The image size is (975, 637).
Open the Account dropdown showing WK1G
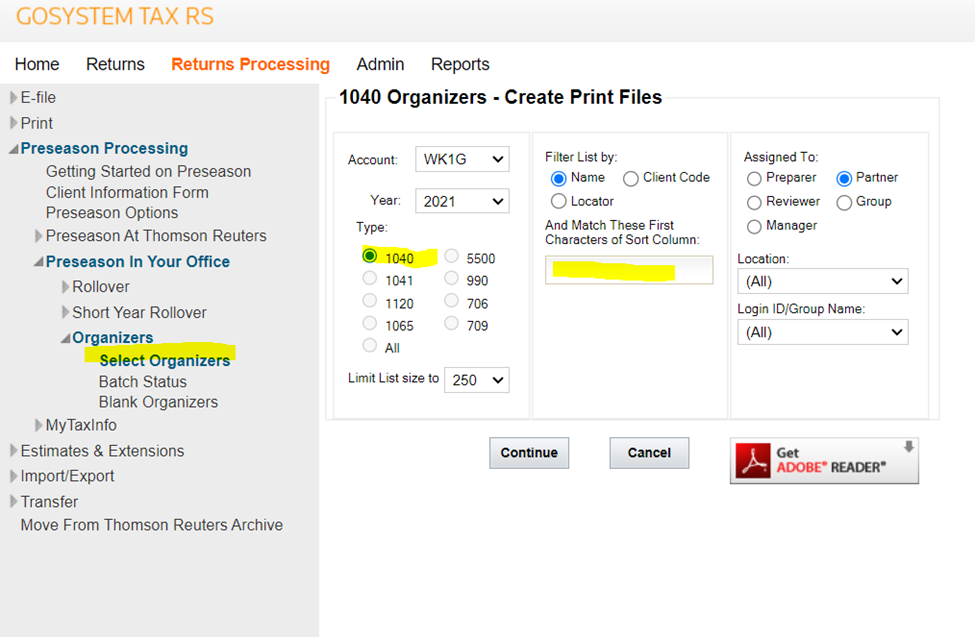(462, 159)
